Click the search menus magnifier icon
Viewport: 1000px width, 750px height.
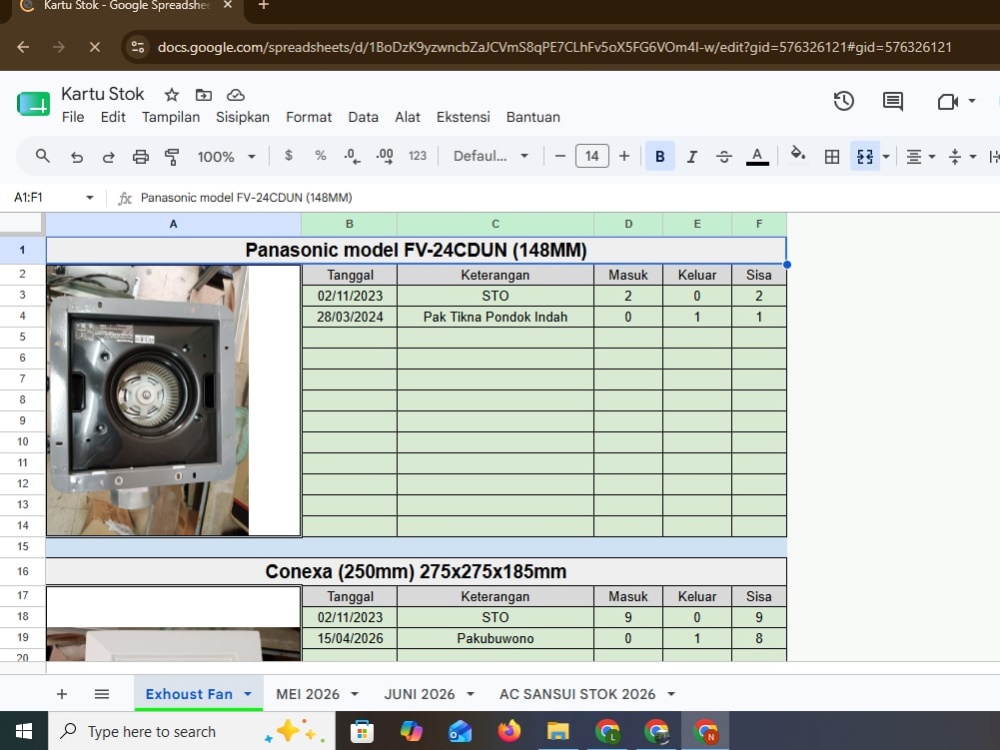pos(43,156)
